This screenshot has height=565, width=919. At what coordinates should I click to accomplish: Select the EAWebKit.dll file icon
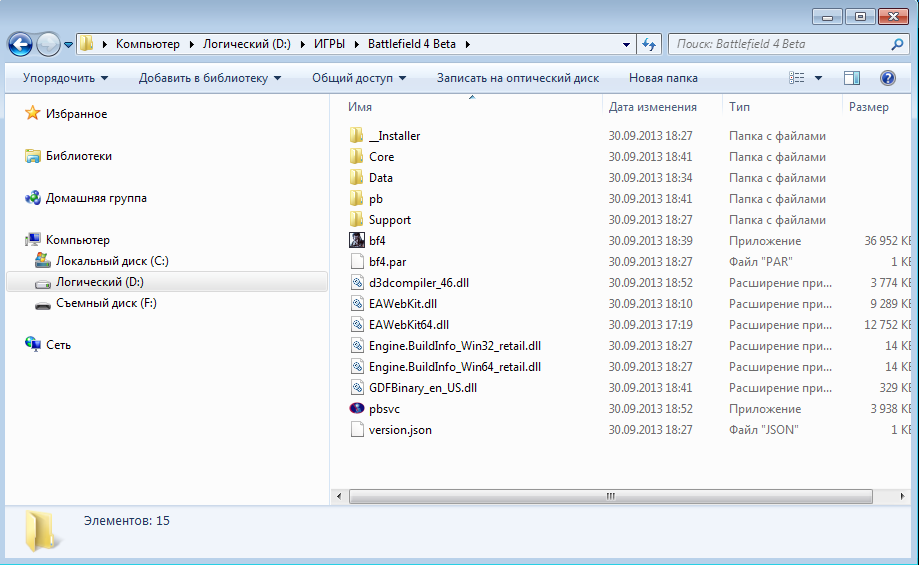pyautogui.click(x=356, y=304)
